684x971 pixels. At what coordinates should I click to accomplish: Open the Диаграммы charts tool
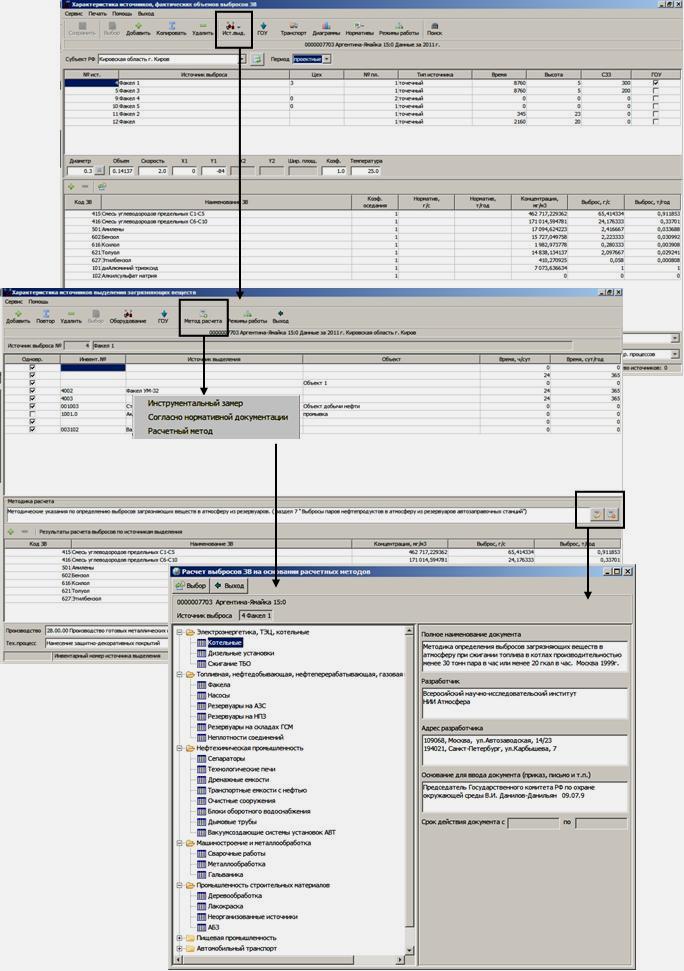[326, 28]
